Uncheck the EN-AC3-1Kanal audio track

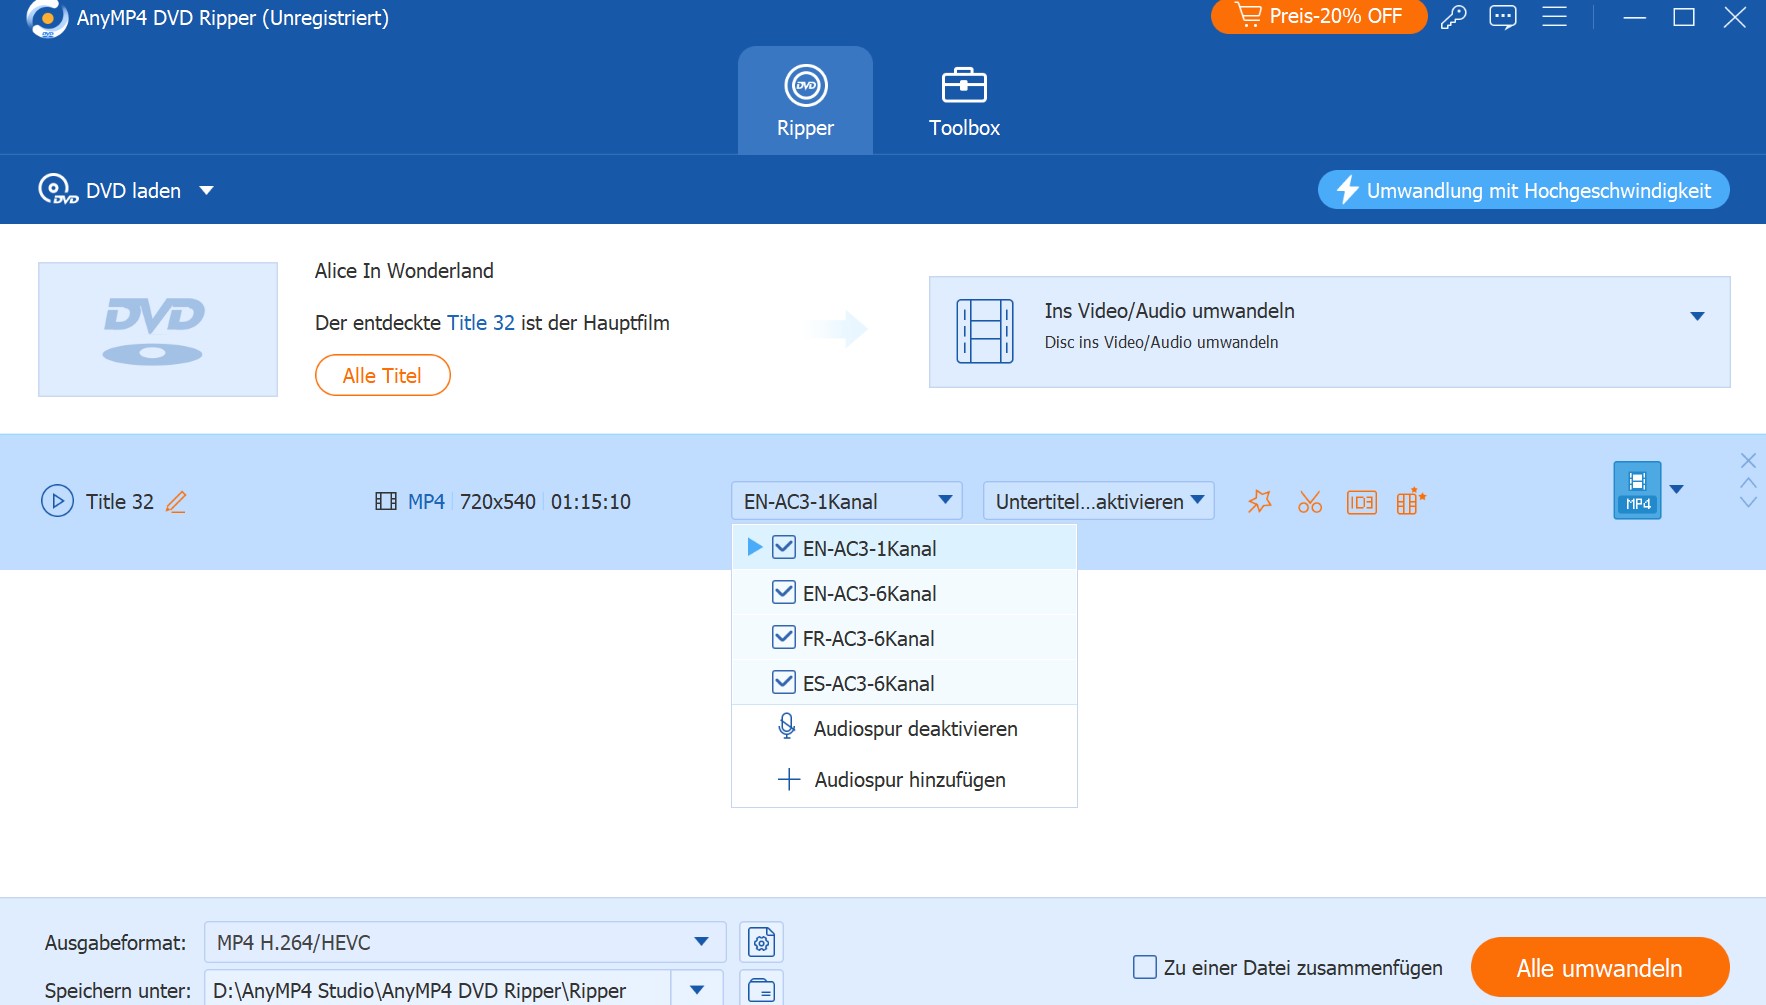tap(784, 547)
